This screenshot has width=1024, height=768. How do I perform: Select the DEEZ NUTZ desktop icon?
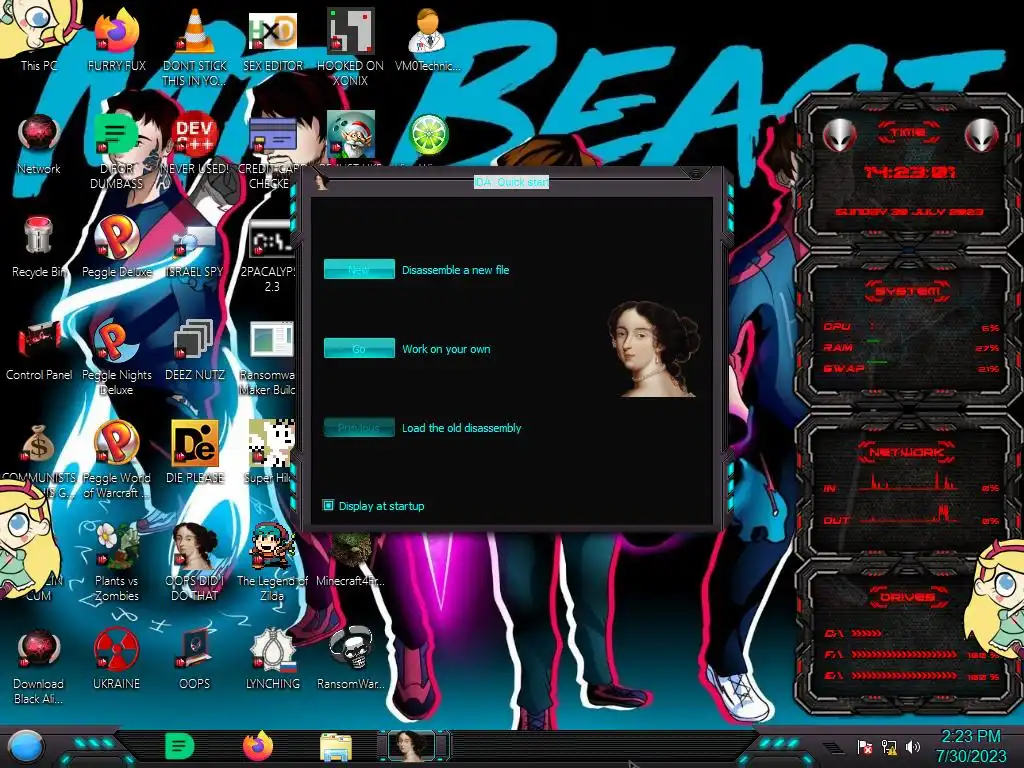point(195,348)
